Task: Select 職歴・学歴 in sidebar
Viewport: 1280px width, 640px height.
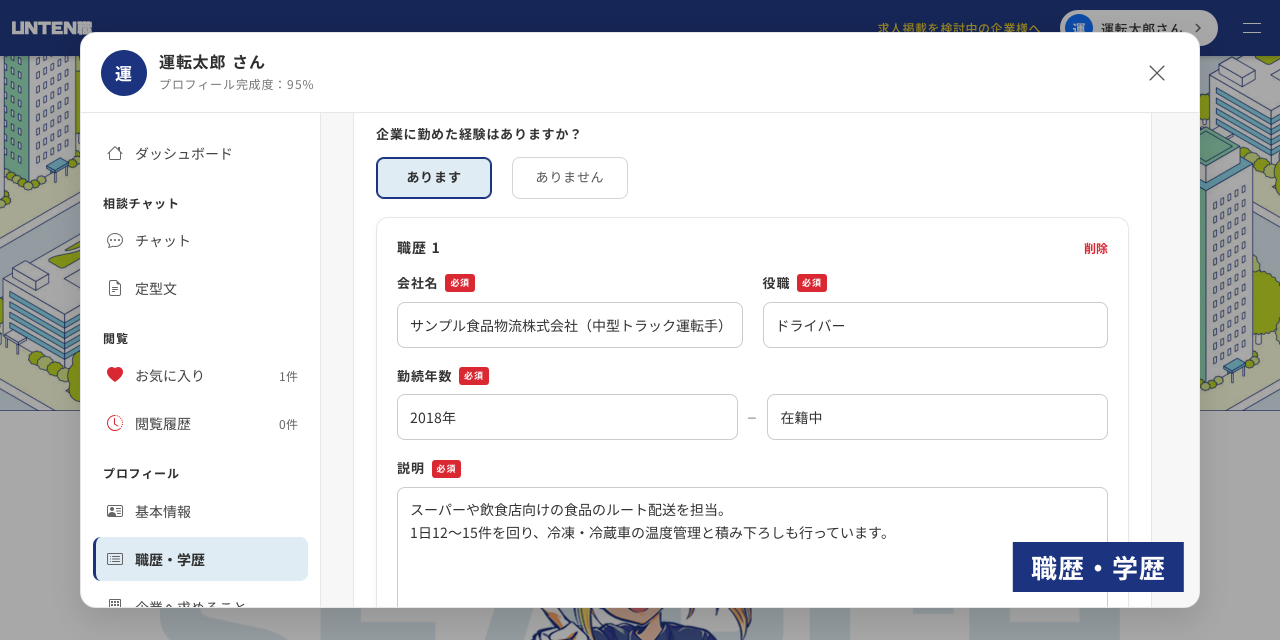Action: [x=200, y=559]
